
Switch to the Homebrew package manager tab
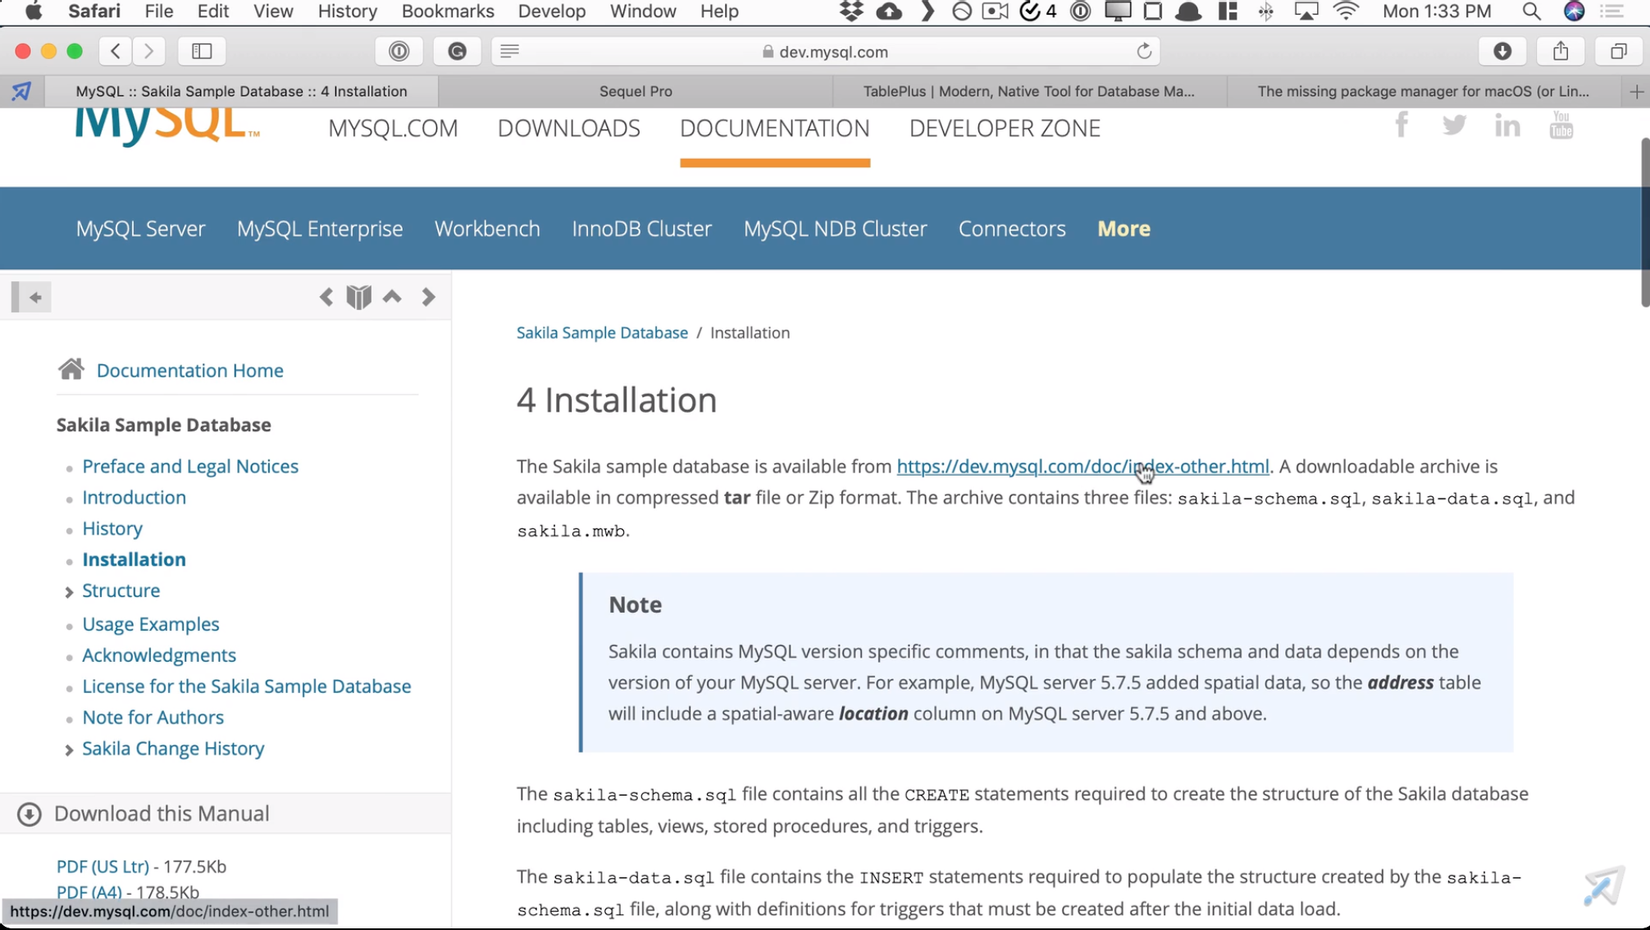[1423, 91]
